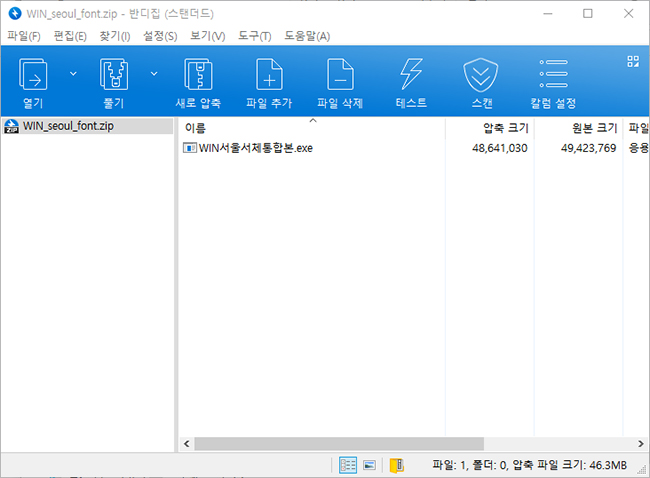This screenshot has width=650, height=478.
Task: Open the 보기(V) menu
Action: 207,36
